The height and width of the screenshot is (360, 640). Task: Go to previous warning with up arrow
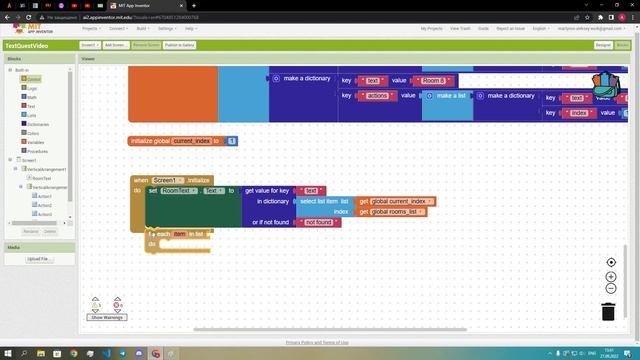pos(95,299)
